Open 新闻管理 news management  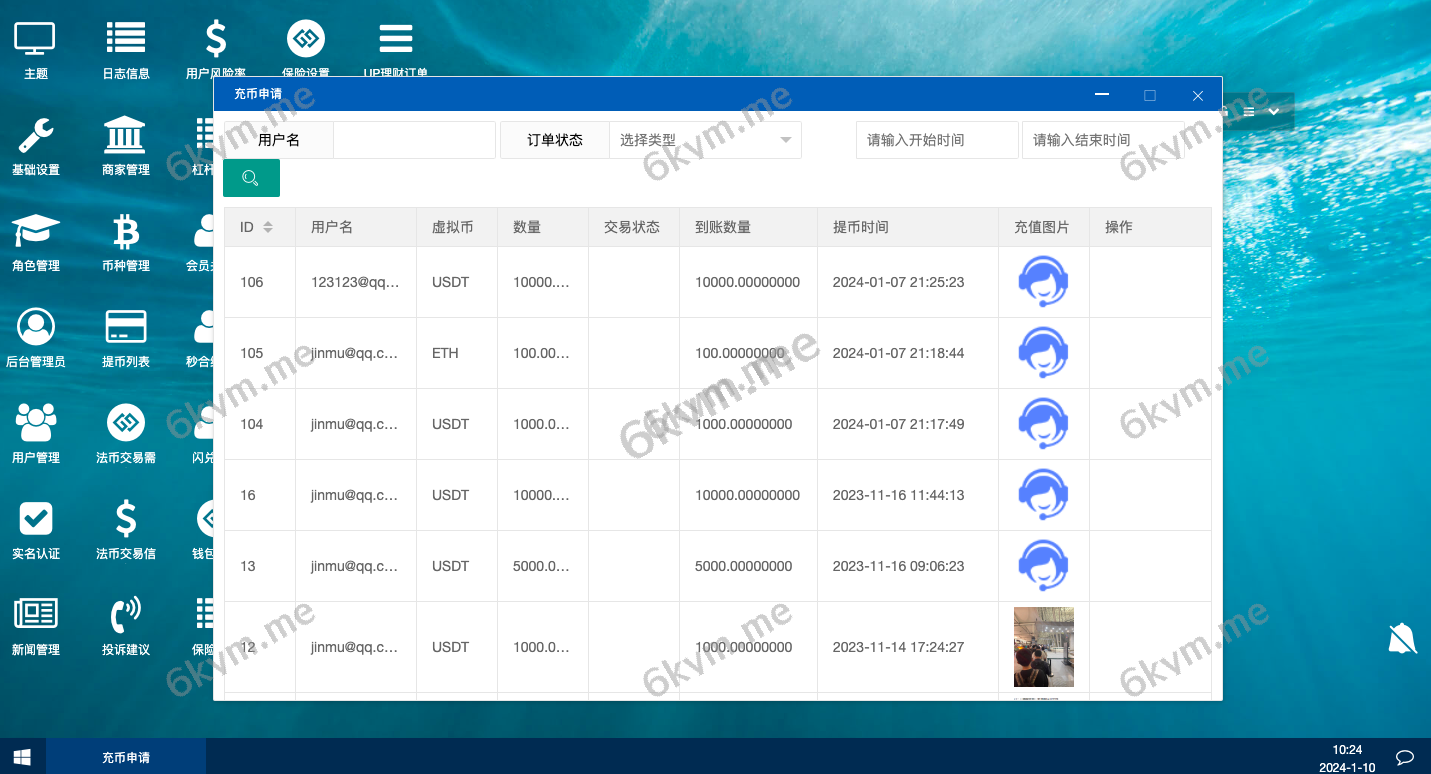pyautogui.click(x=35, y=613)
